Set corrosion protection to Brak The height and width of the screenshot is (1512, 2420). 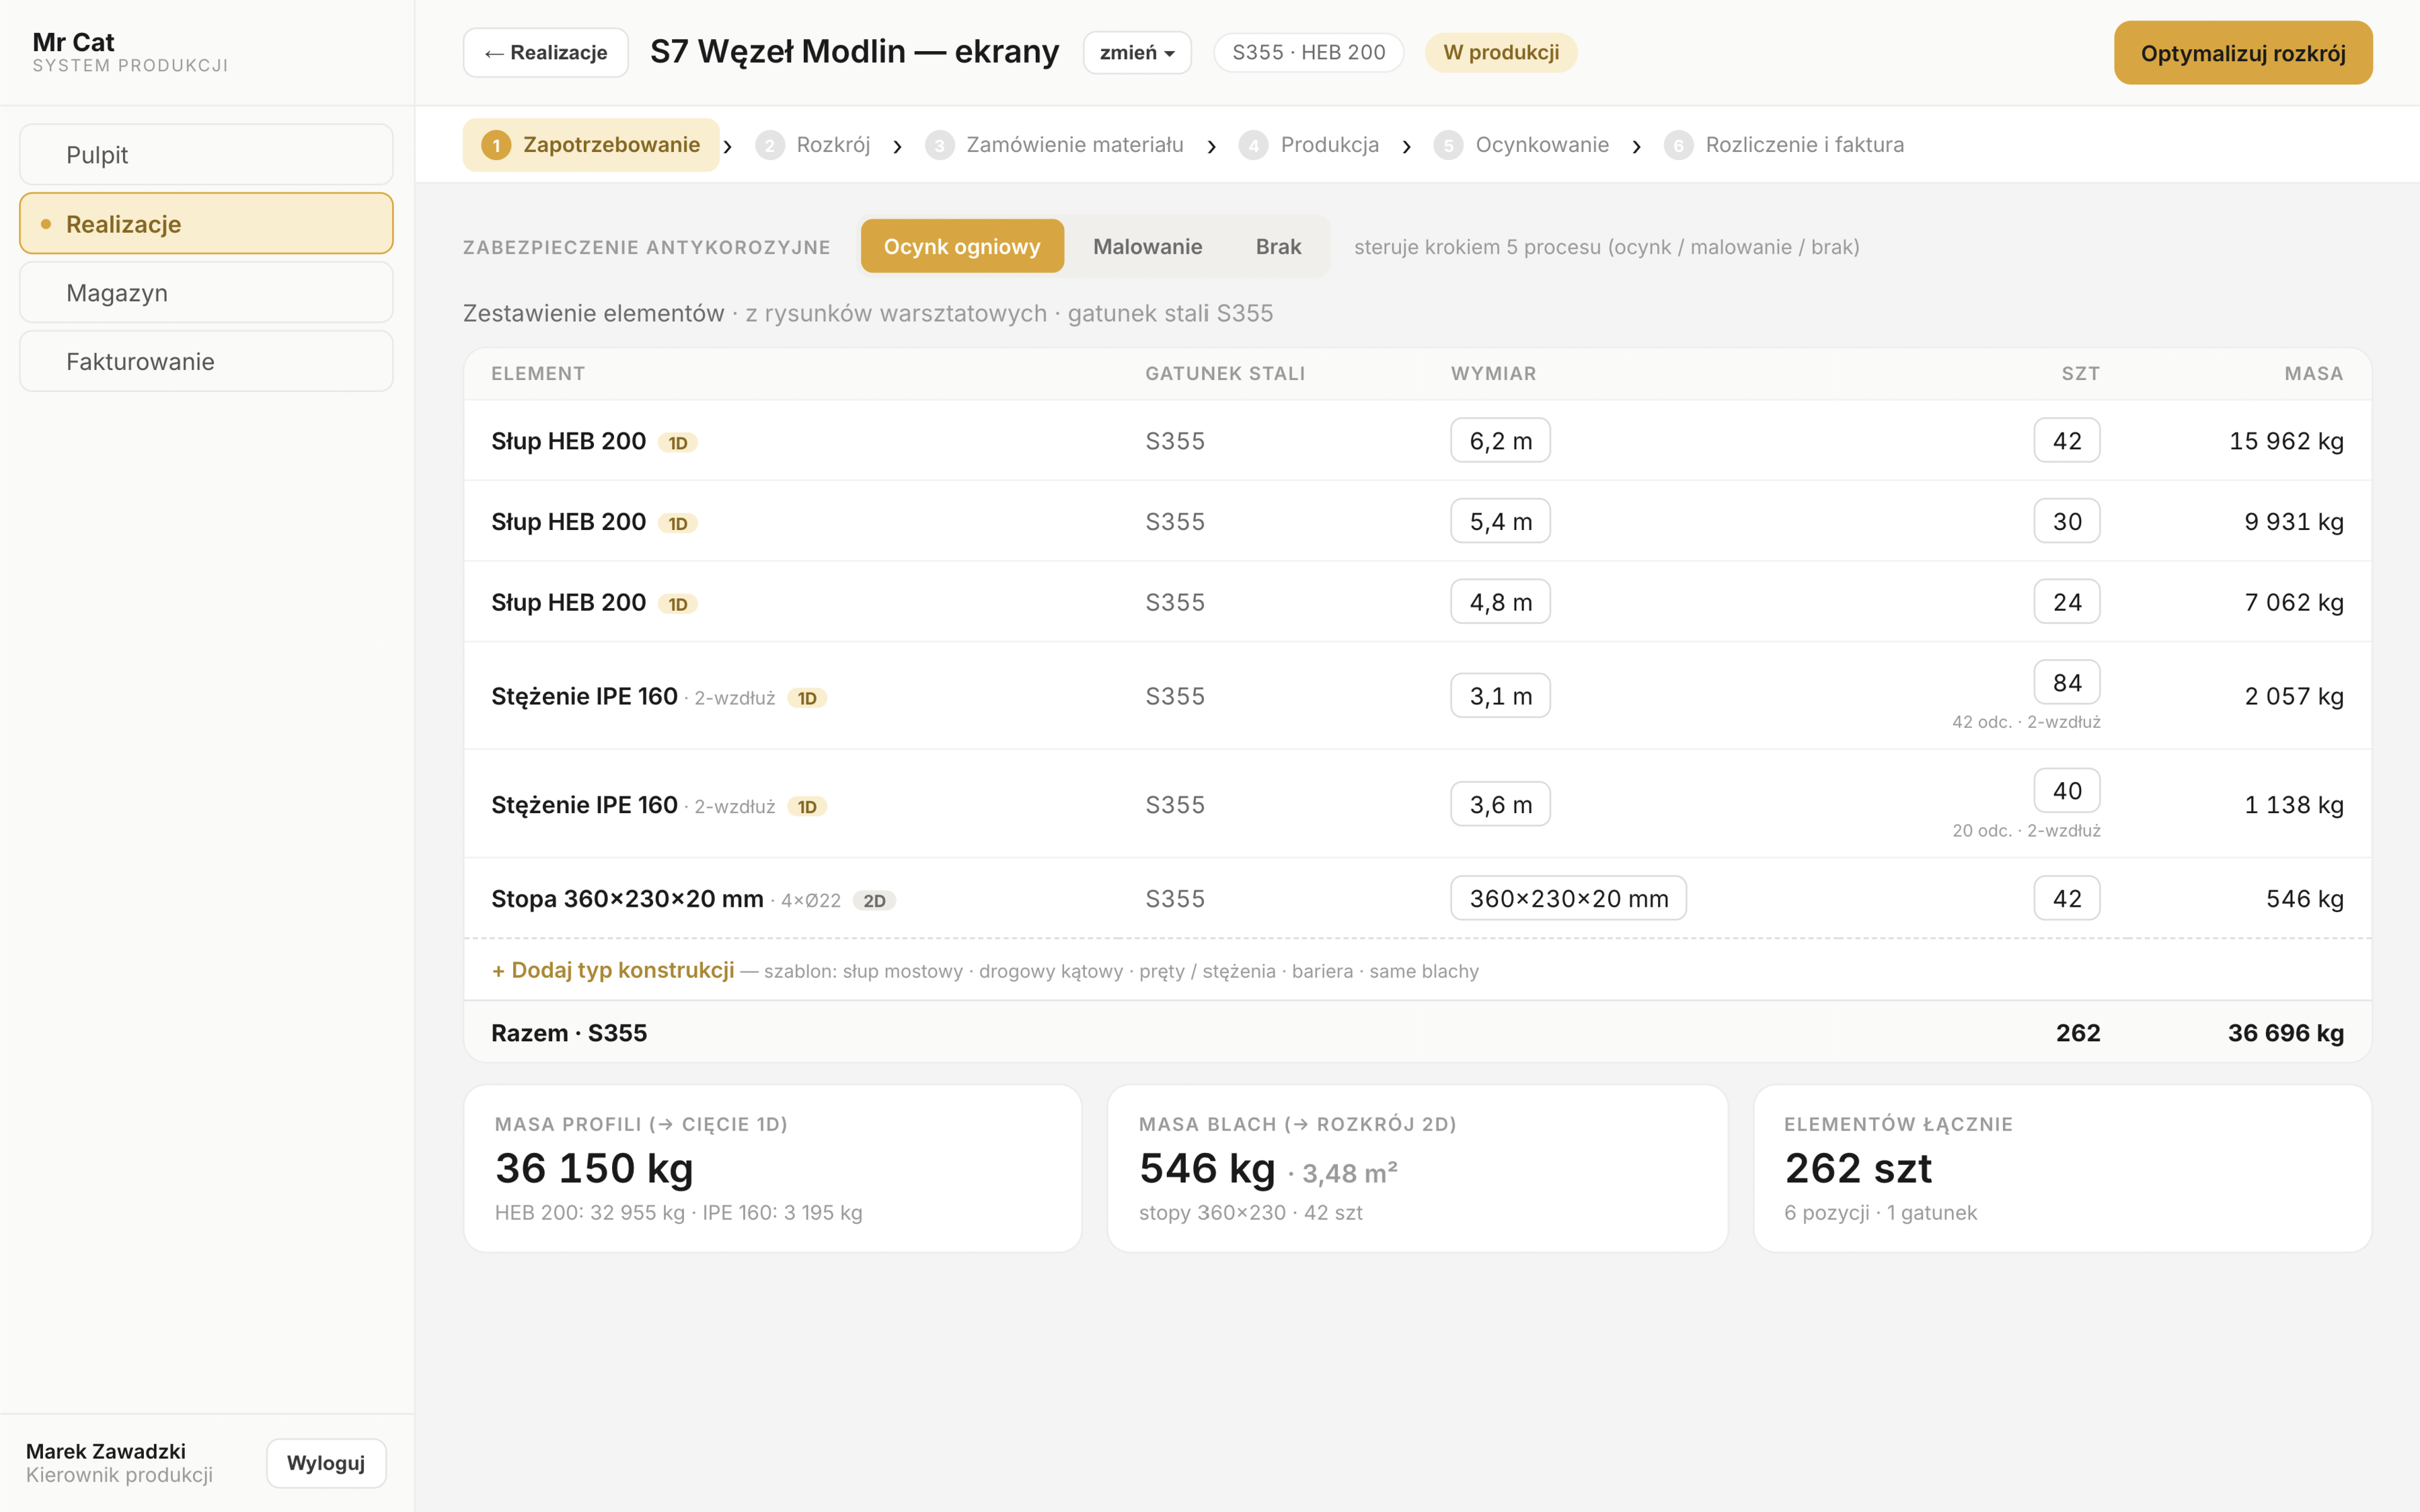pyautogui.click(x=1278, y=246)
